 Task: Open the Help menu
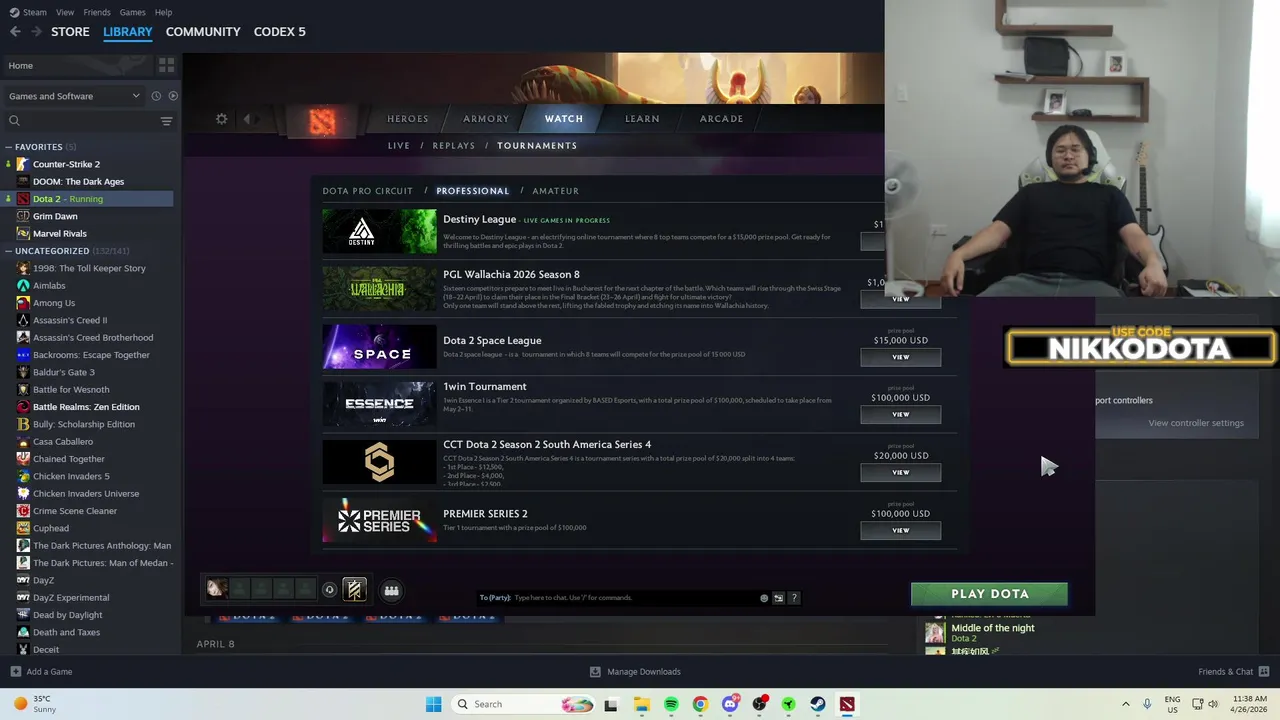click(163, 12)
